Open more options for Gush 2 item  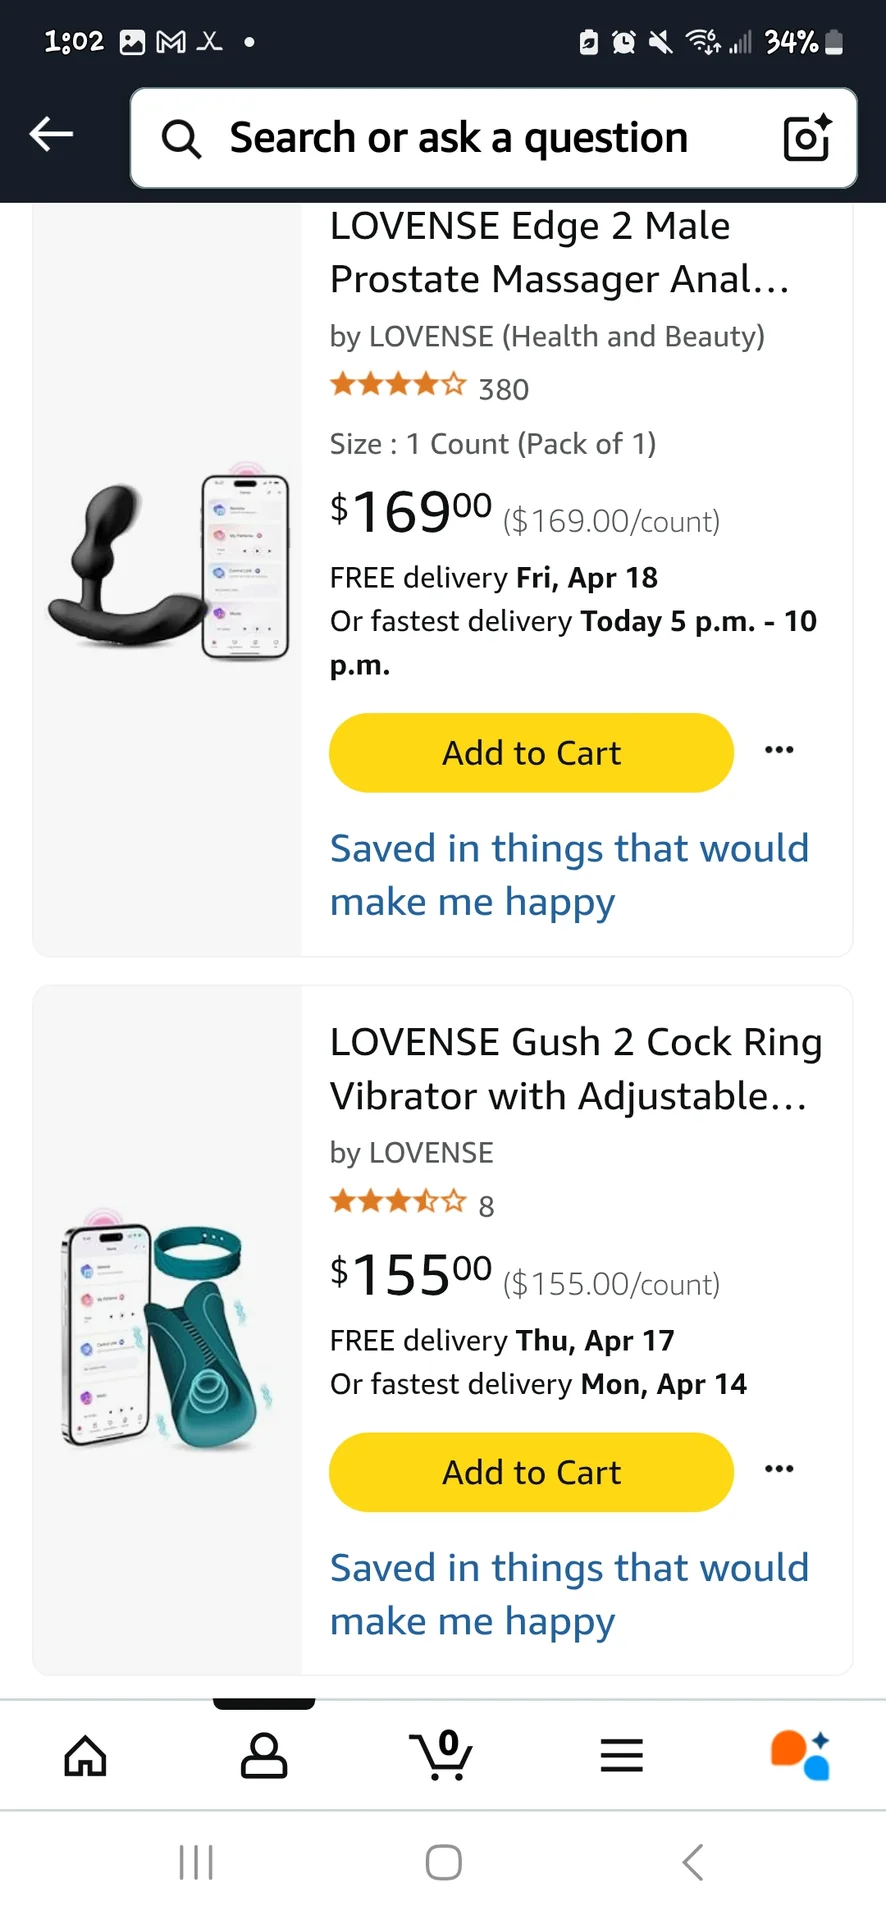pyautogui.click(x=779, y=1469)
